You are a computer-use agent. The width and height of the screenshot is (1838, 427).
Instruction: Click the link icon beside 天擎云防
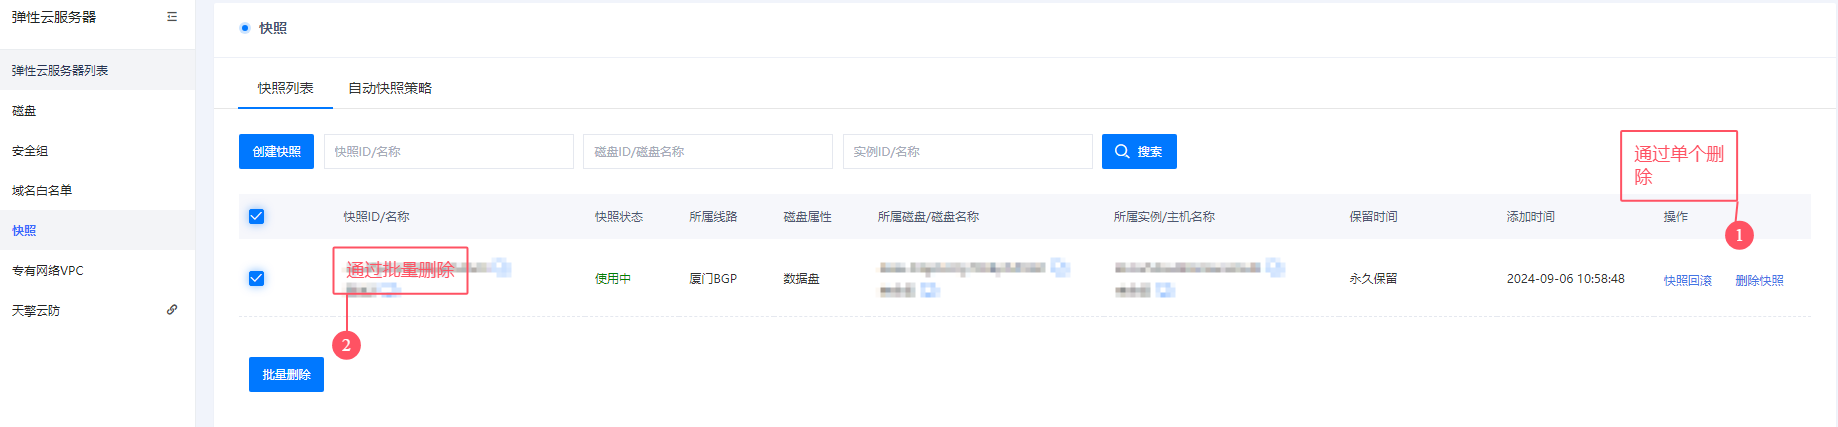click(172, 310)
